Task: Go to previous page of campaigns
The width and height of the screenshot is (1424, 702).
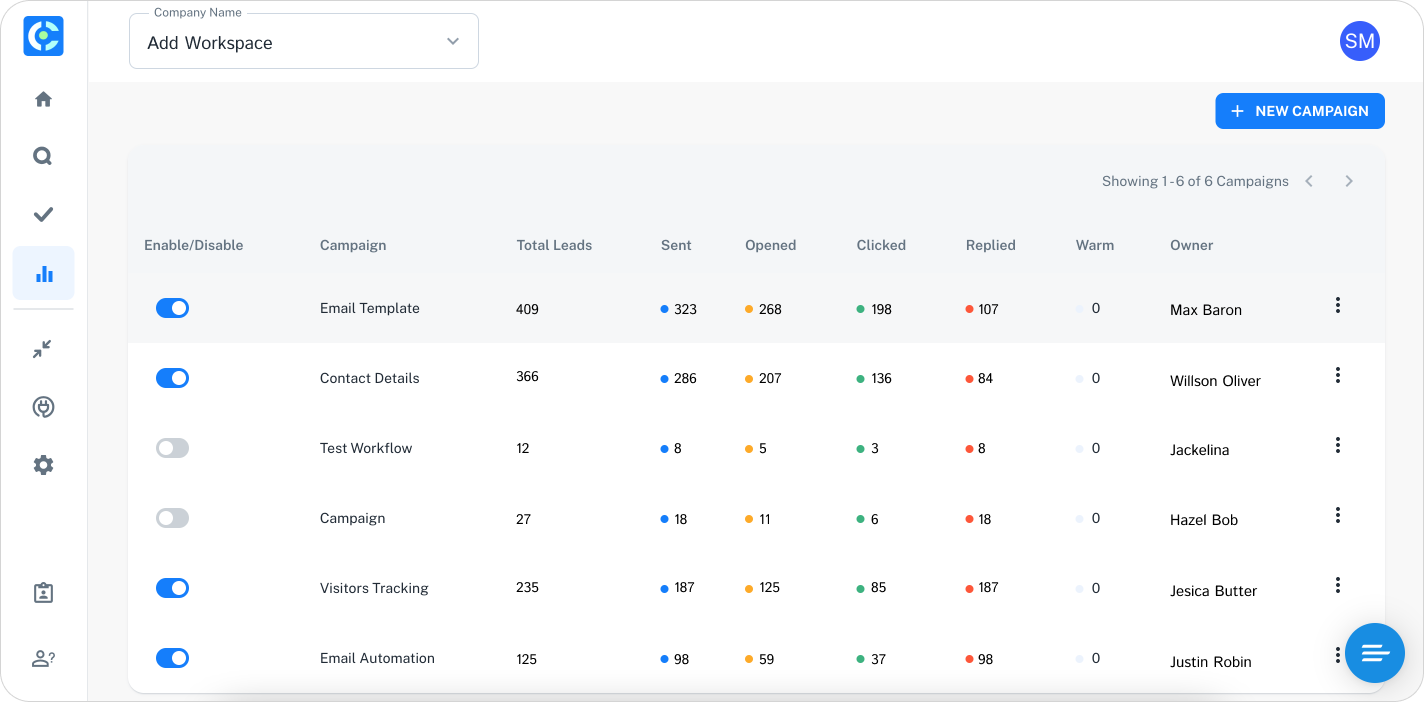Action: pyautogui.click(x=1309, y=181)
